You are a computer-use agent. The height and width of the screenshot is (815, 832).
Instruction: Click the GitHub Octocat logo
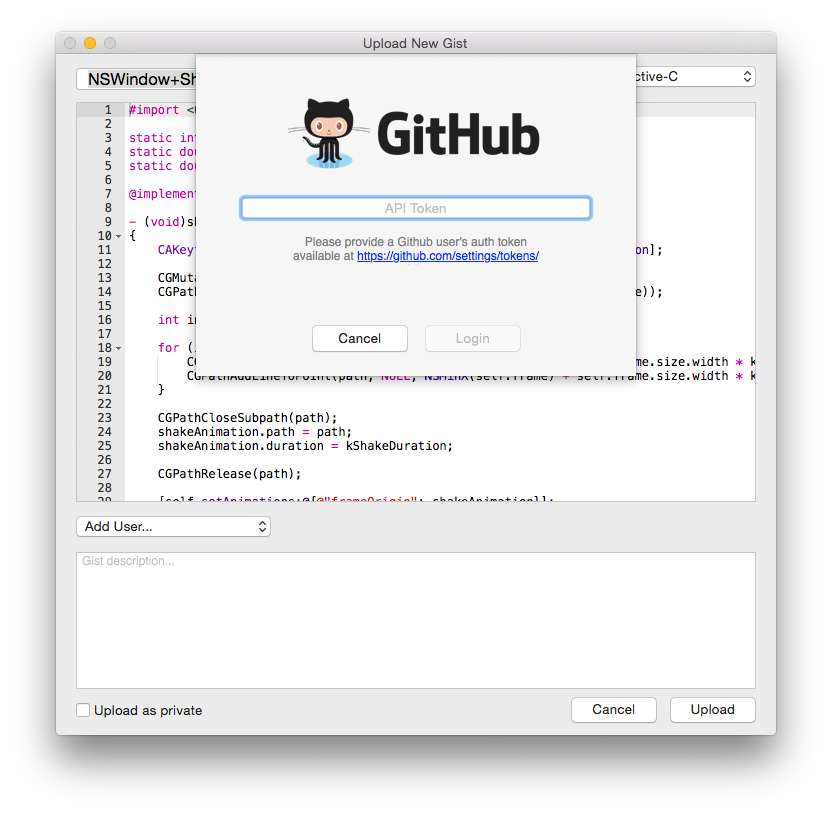pos(329,134)
